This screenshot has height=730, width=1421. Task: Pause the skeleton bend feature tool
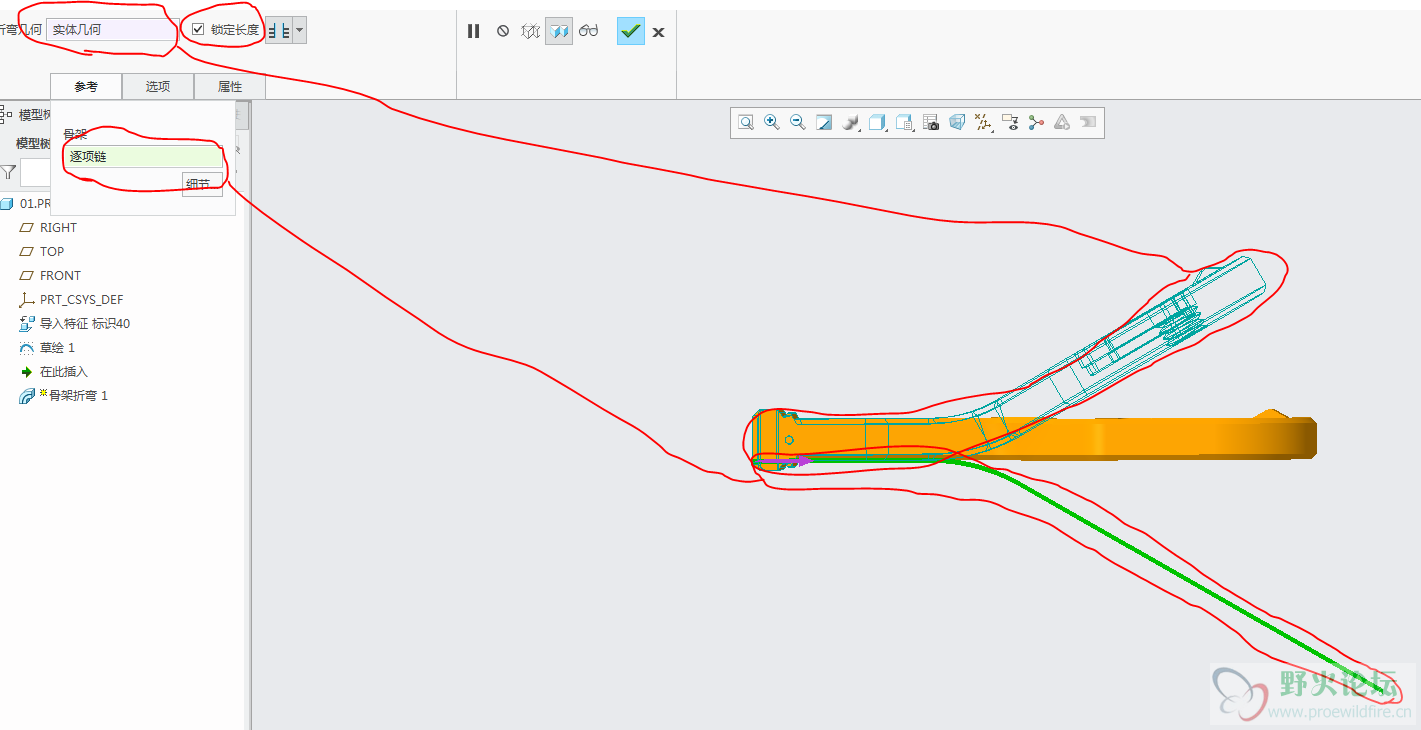coord(474,31)
